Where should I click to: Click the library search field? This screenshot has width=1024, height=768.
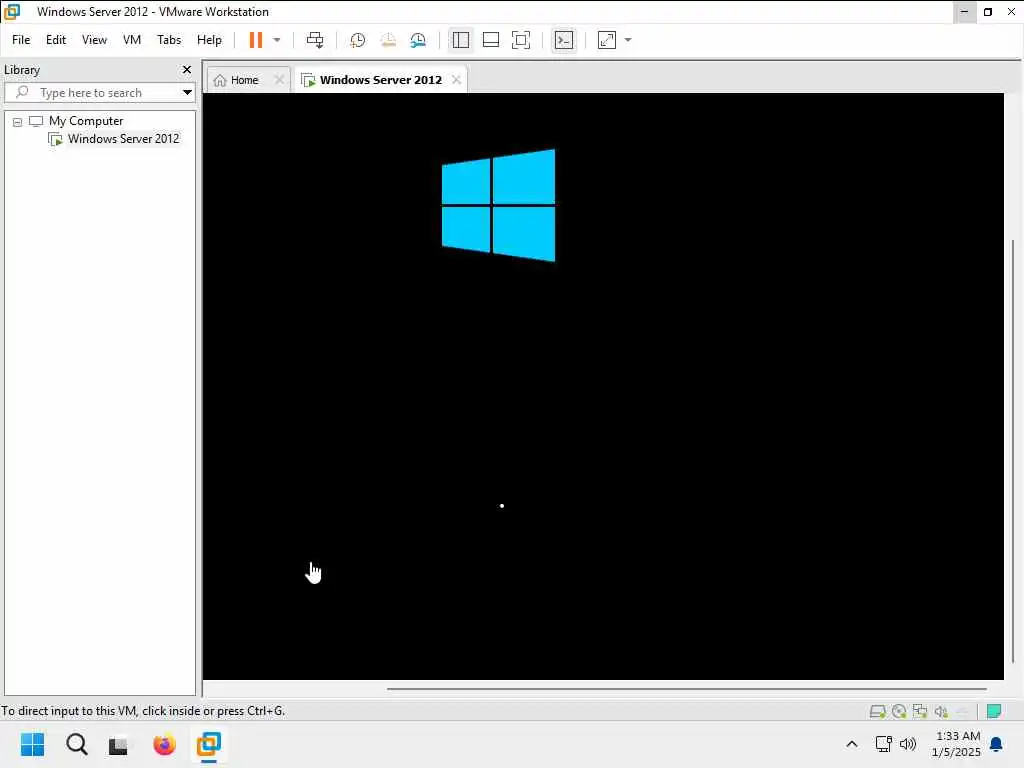(x=98, y=92)
